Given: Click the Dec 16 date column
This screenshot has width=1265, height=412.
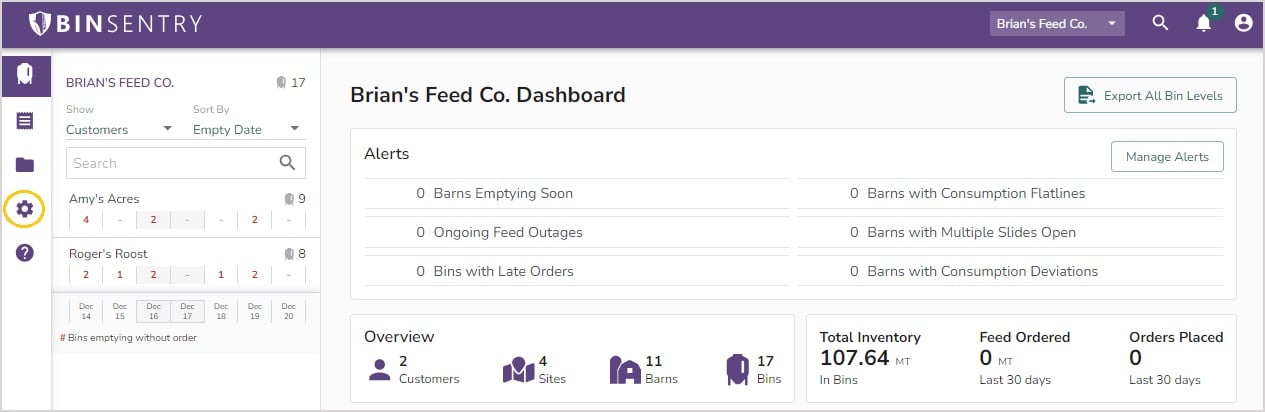Looking at the screenshot, I should 153,311.
